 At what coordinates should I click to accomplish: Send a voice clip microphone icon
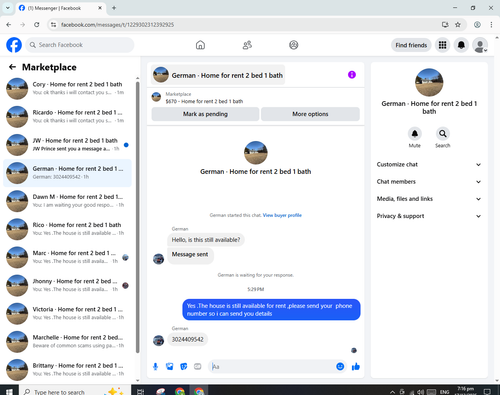coord(155,367)
